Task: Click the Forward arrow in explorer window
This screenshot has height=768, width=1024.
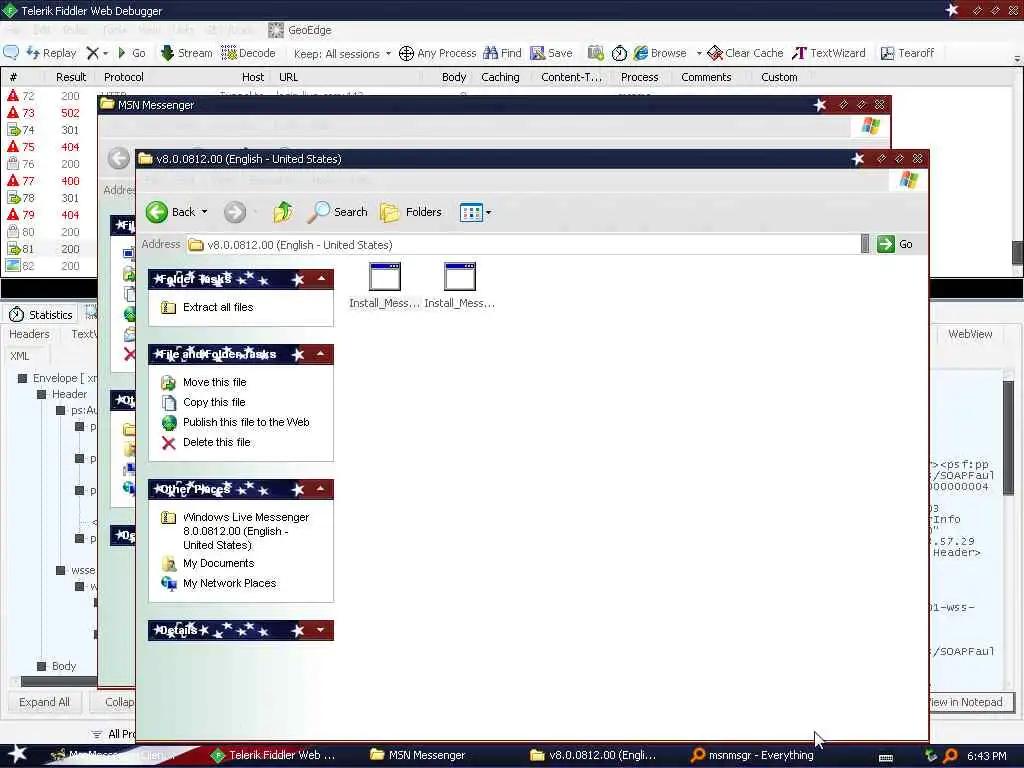Action: pos(235,212)
